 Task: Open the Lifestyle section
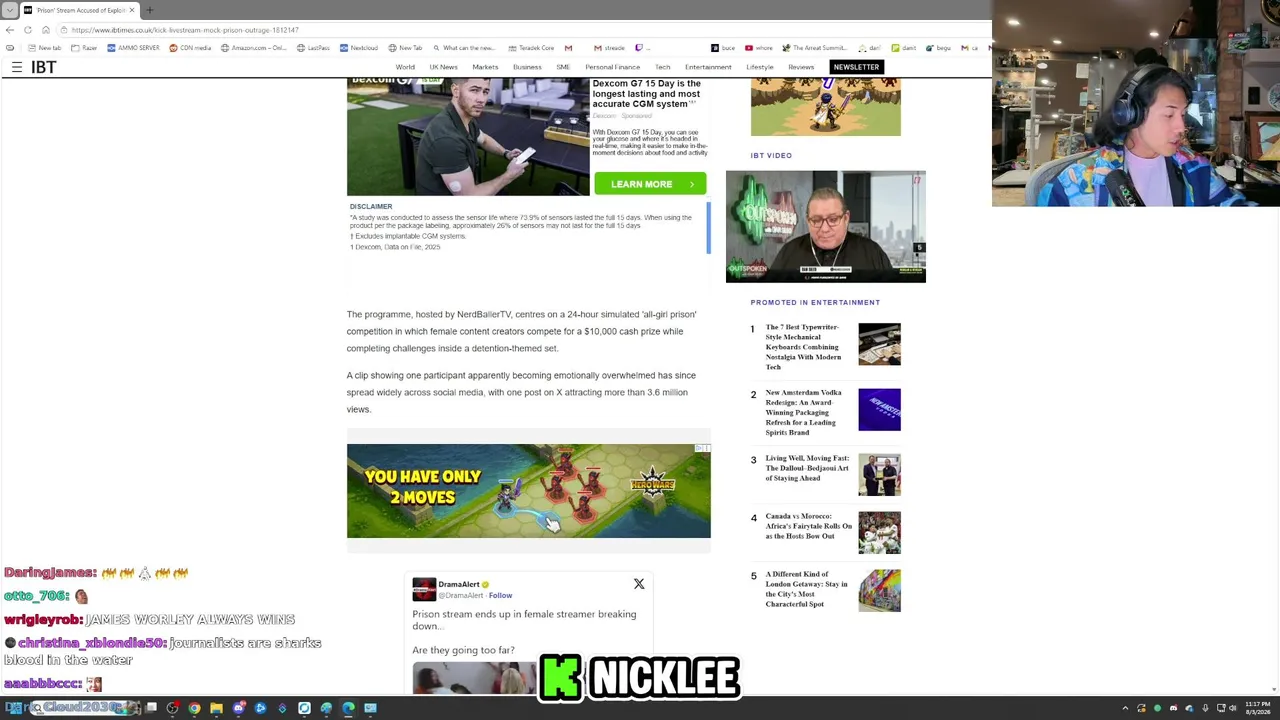click(x=760, y=67)
